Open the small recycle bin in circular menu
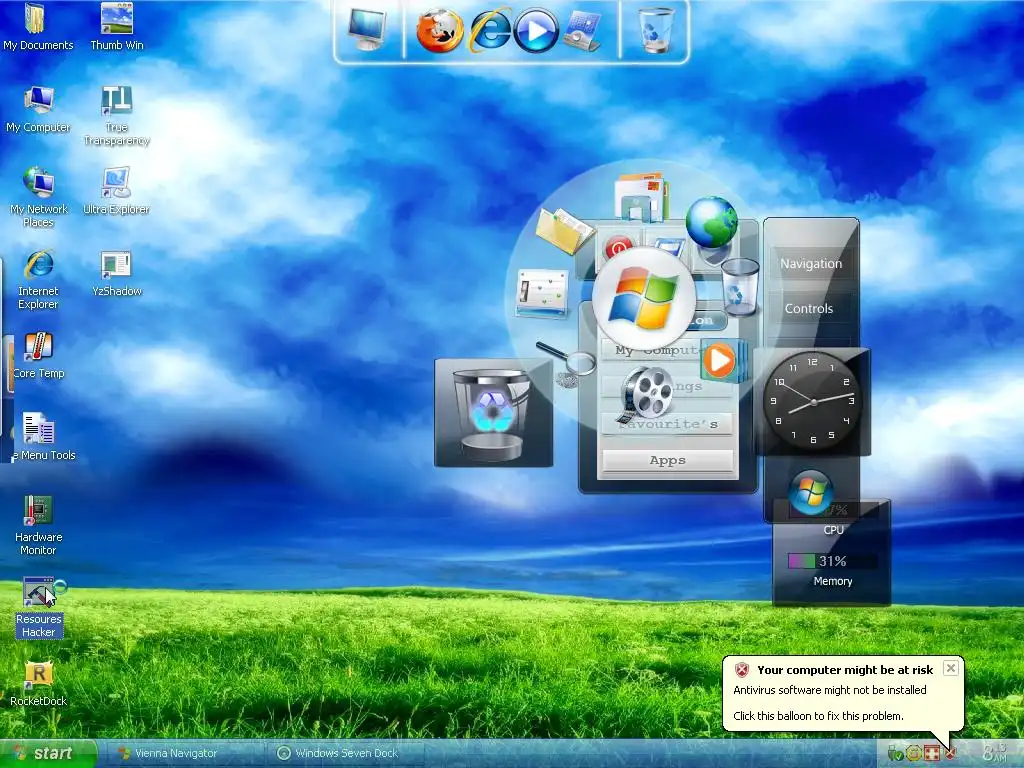 (x=741, y=286)
